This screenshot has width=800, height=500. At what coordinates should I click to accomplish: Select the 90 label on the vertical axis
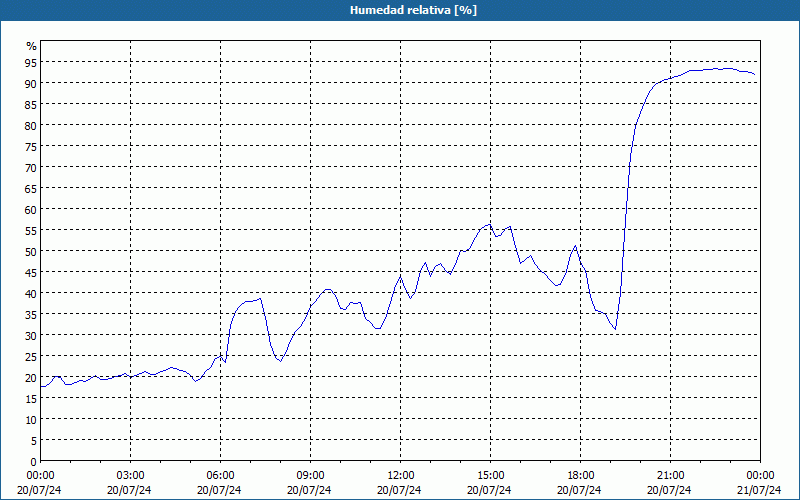click(x=31, y=83)
